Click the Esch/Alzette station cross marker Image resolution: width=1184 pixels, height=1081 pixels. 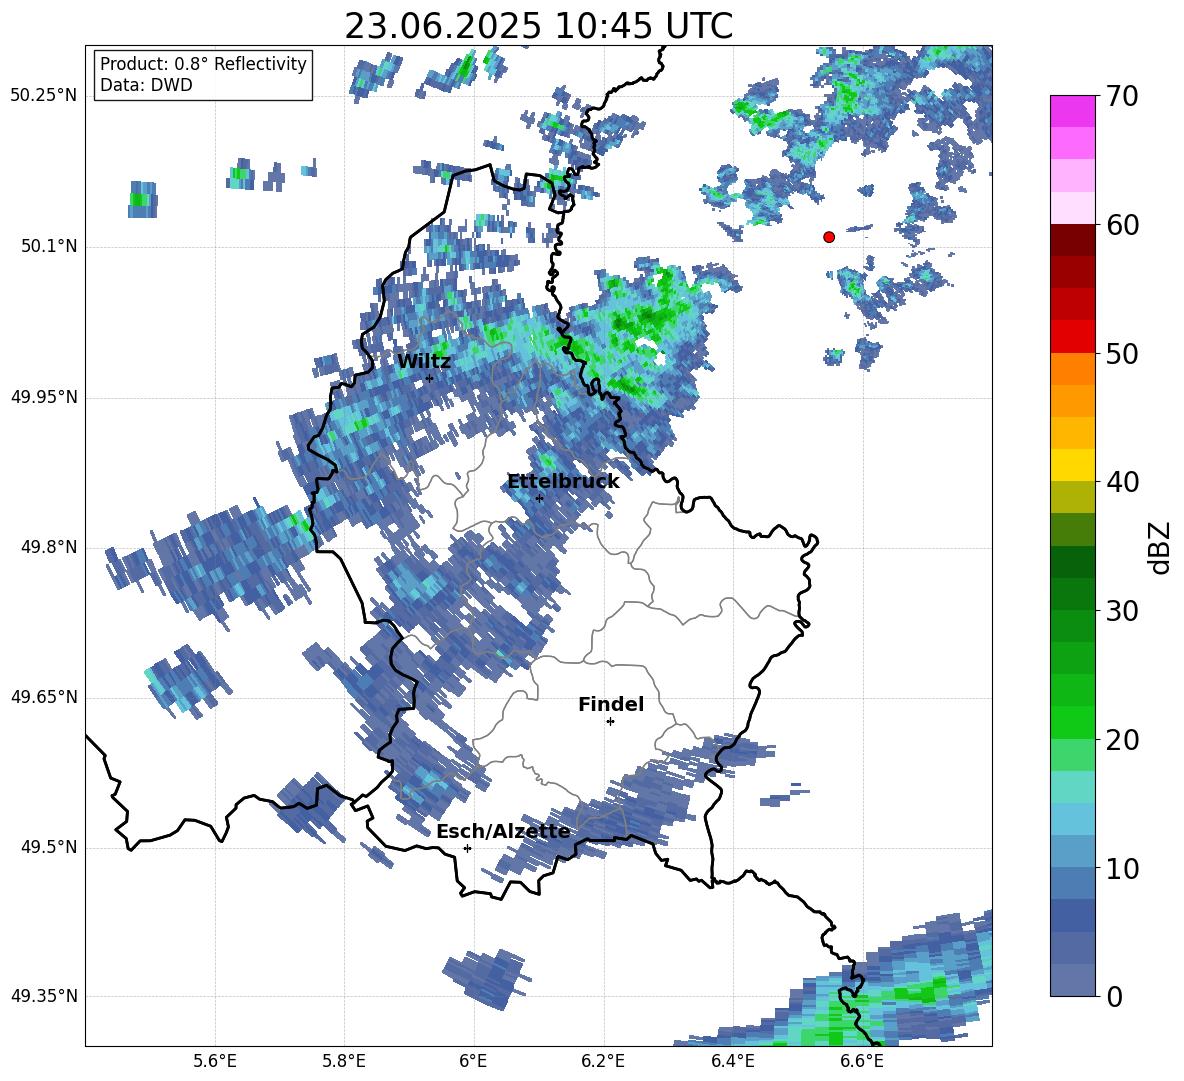[467, 848]
